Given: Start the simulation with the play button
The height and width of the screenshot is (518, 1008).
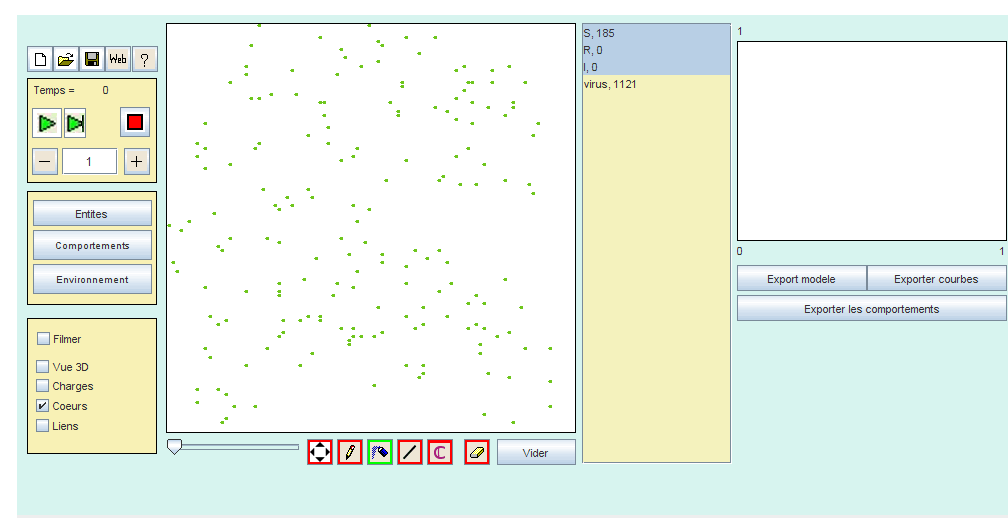Looking at the screenshot, I should coord(46,124).
